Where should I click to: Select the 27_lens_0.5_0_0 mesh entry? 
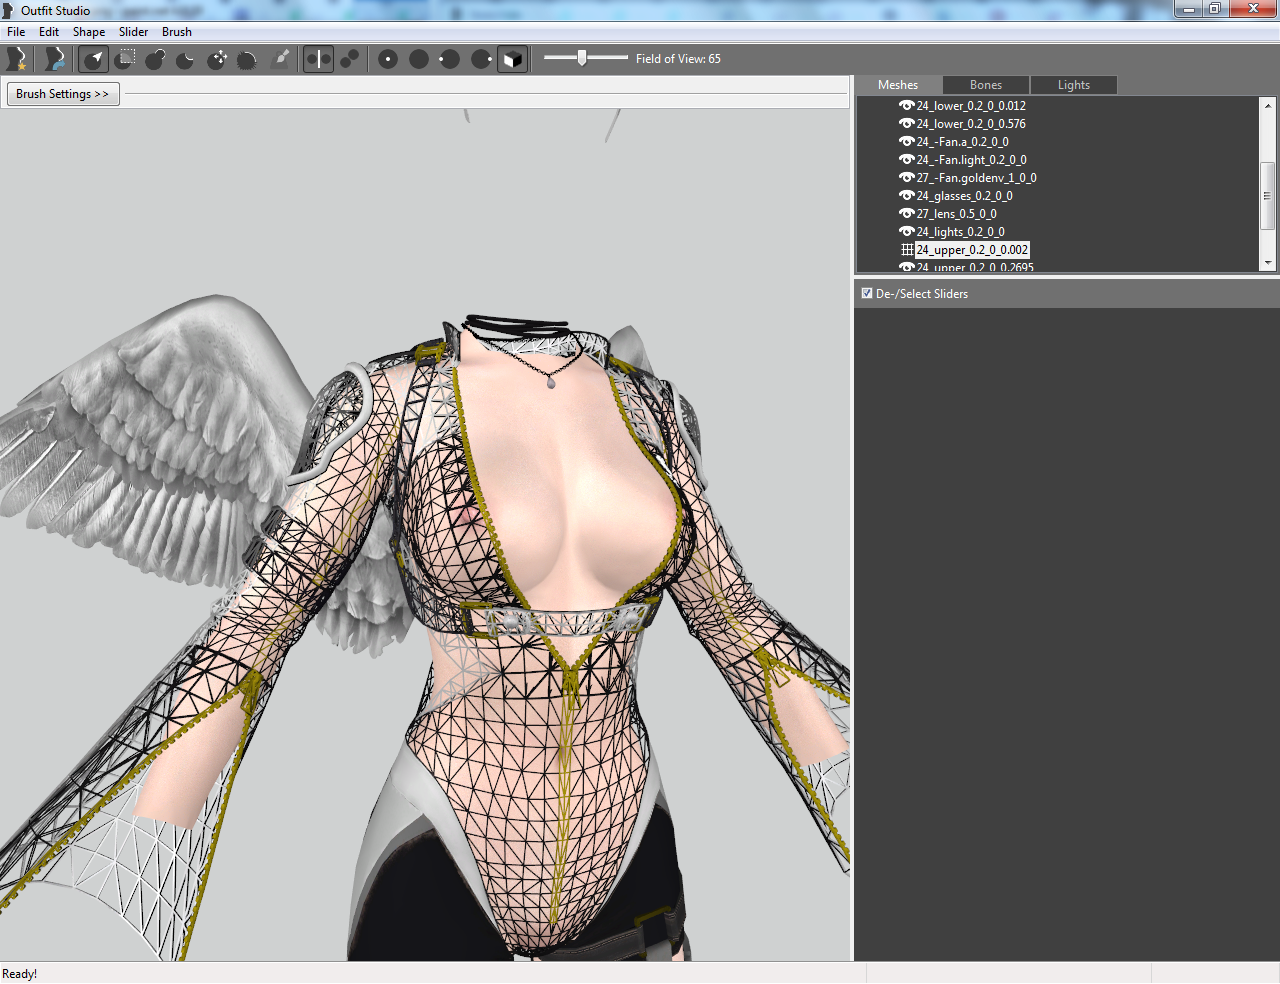point(957,214)
